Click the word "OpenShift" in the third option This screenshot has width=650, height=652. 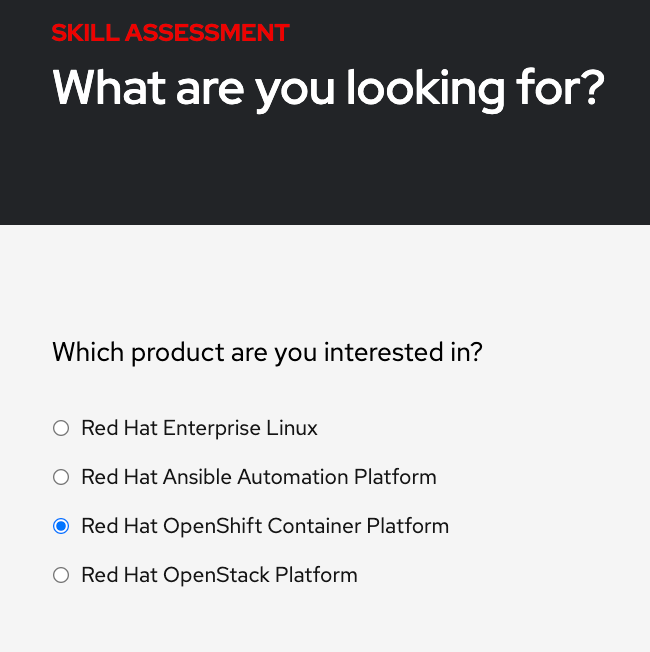click(210, 526)
